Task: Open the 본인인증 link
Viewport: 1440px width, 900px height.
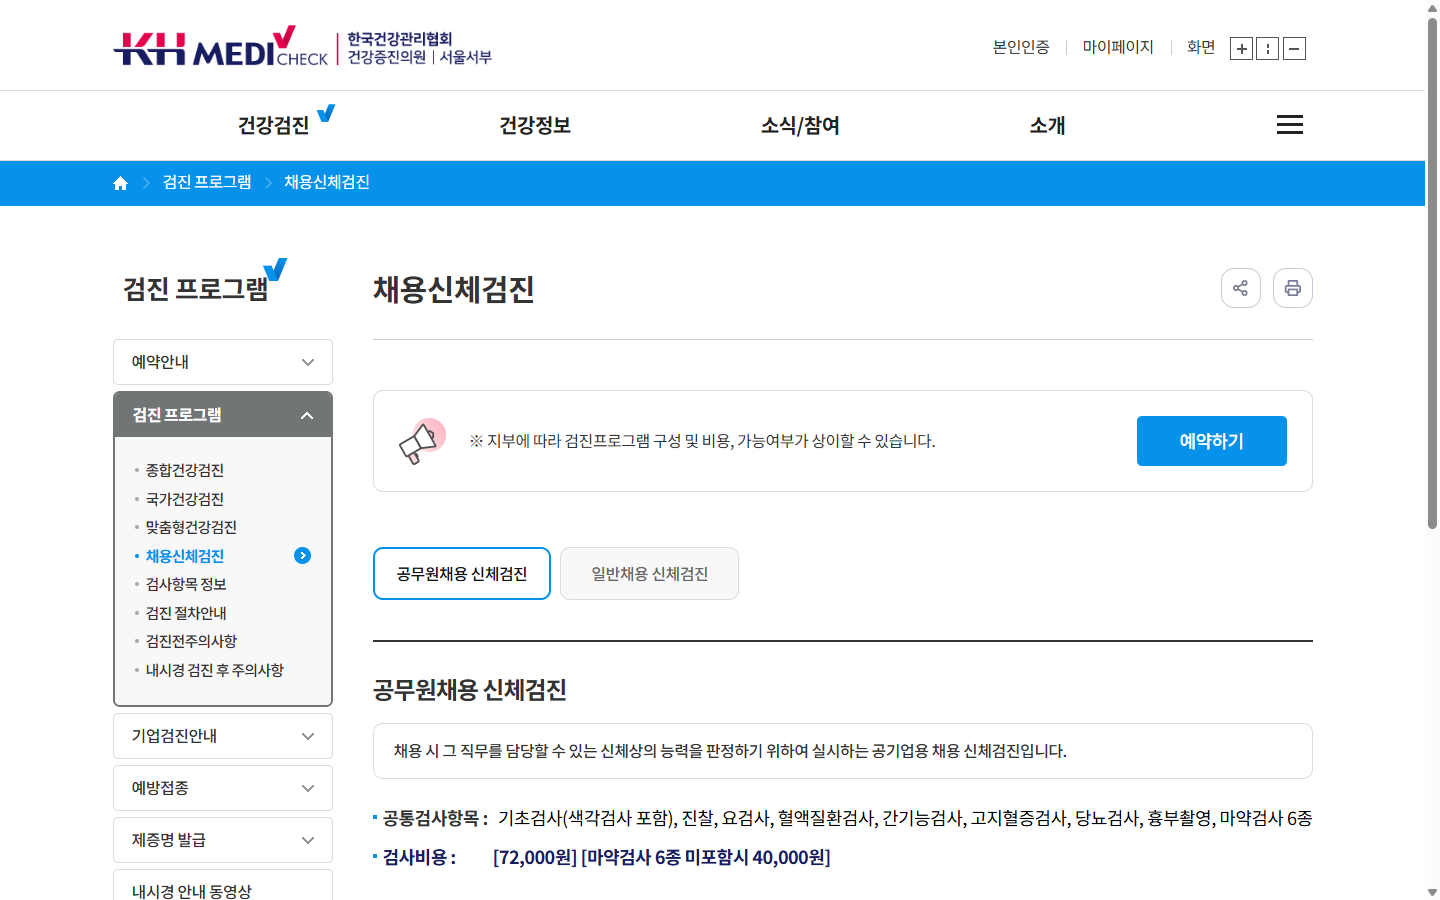Action: [1021, 47]
